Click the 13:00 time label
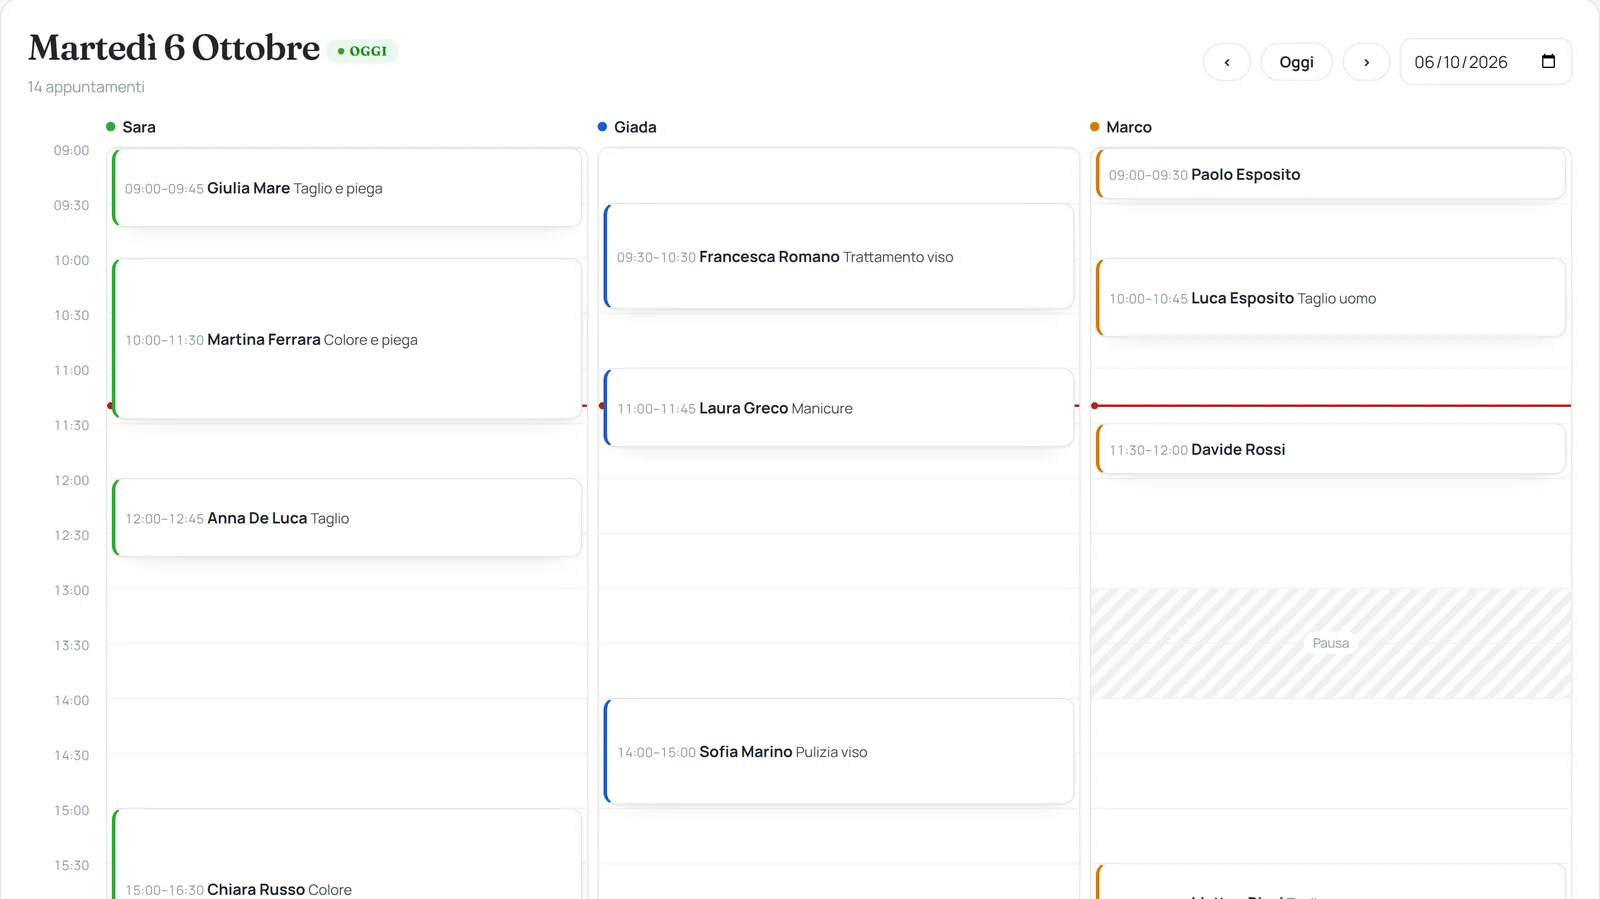Viewport: 1600px width, 899px height. click(x=71, y=590)
